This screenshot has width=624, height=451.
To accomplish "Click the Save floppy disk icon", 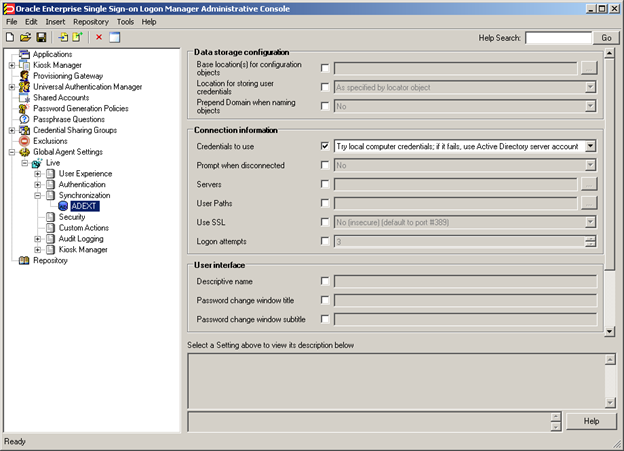I will pyautogui.click(x=41, y=37).
